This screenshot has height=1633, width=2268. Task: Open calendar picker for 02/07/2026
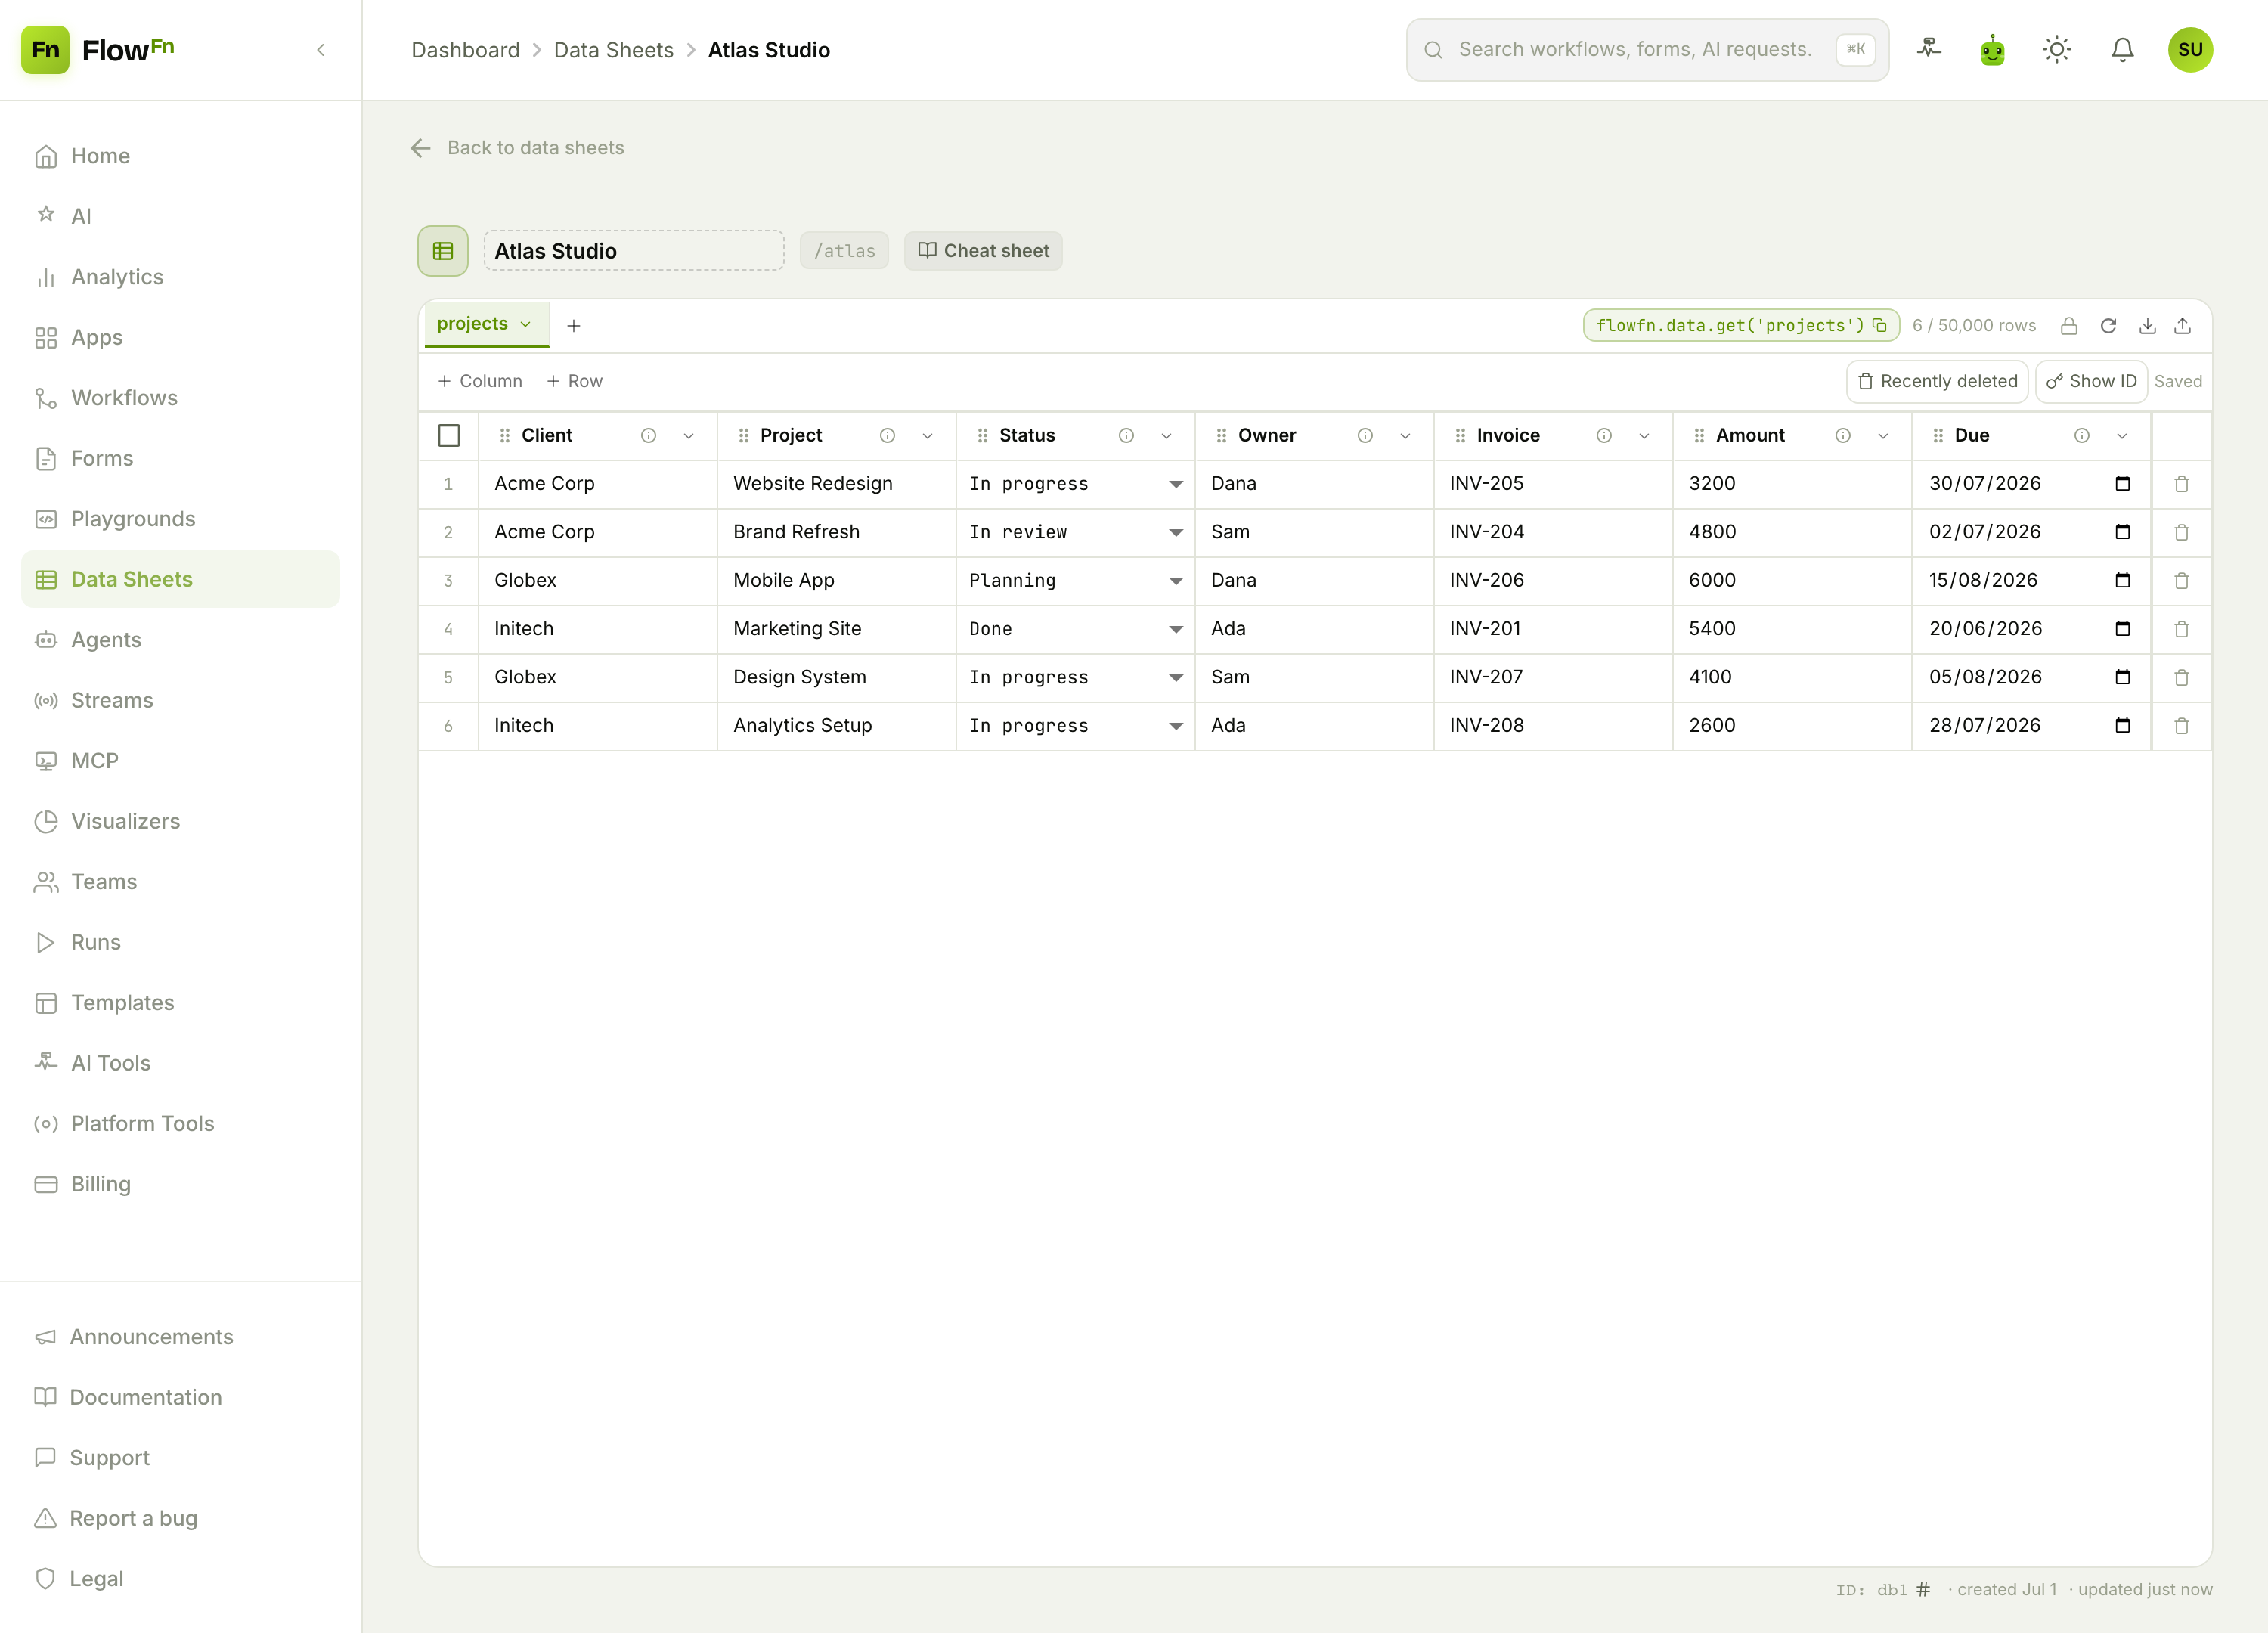point(2122,532)
